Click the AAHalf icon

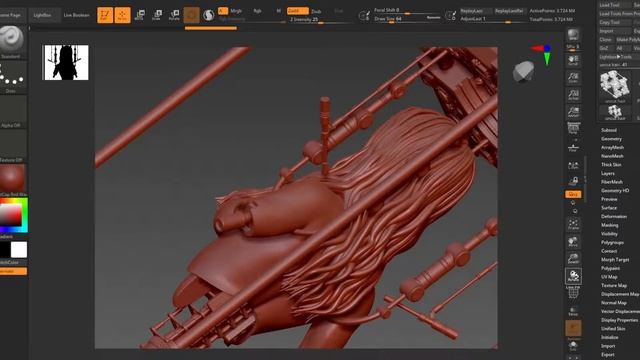pos(573,112)
